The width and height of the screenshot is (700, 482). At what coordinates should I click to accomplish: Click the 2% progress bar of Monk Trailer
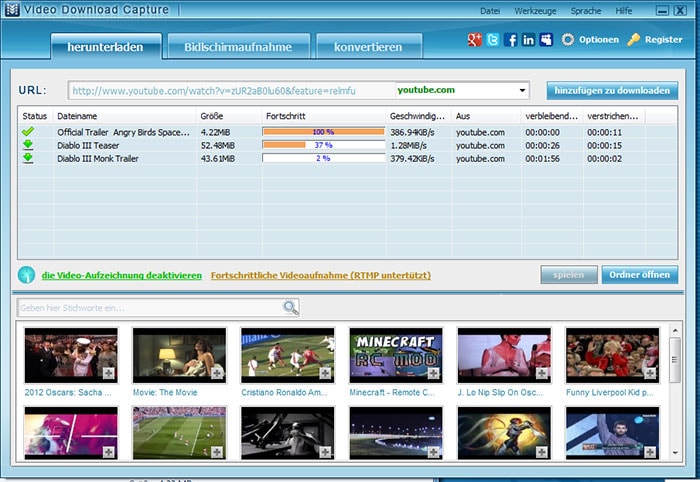(x=323, y=158)
